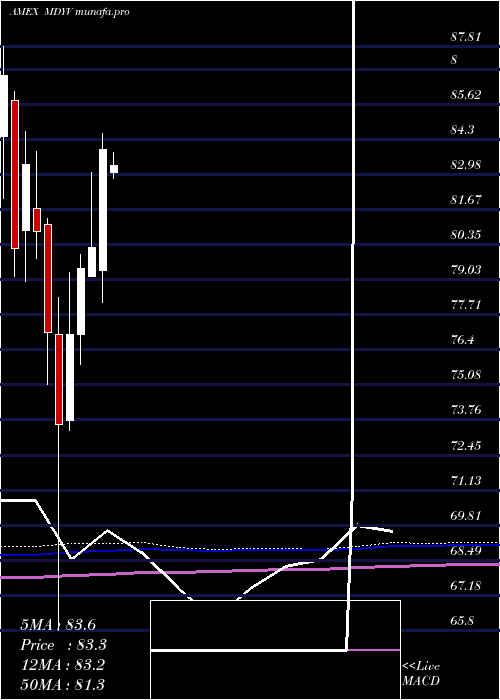This screenshot has height=700, width=500.
Task: Click the 50MA 81.3 readout
Action: (62, 685)
